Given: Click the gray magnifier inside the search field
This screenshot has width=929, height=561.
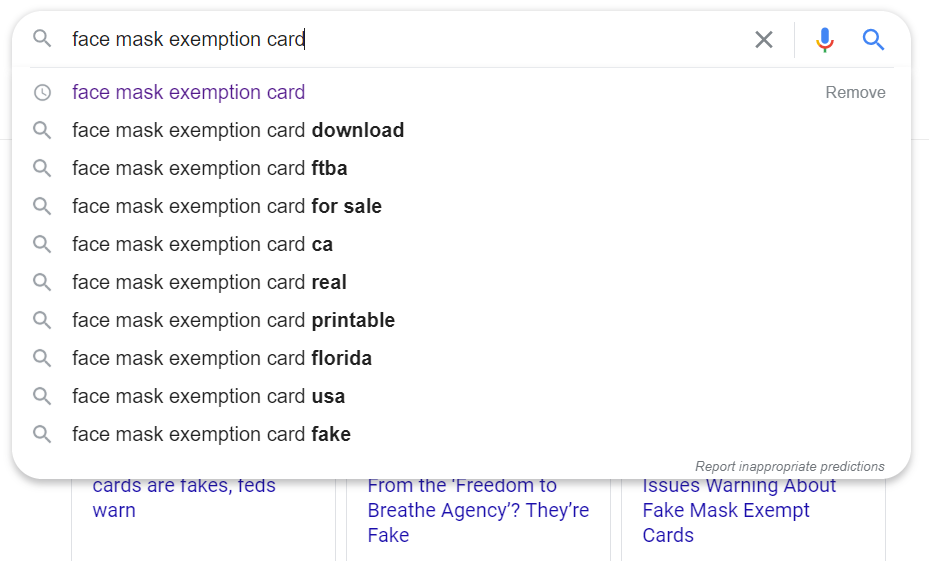Looking at the screenshot, I should [42, 39].
